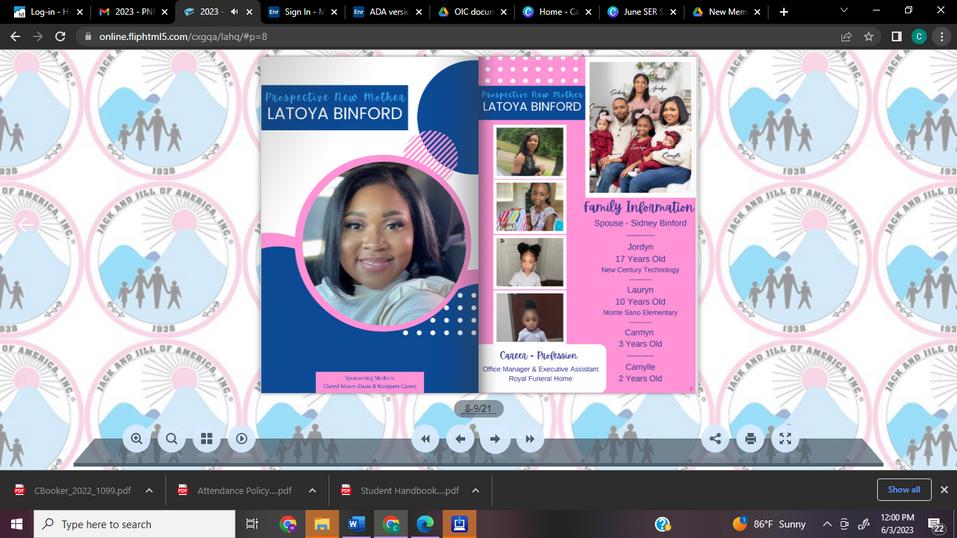Screen dimensions: 957x538
Task: Click the Family Information heading
Action: tap(639, 207)
